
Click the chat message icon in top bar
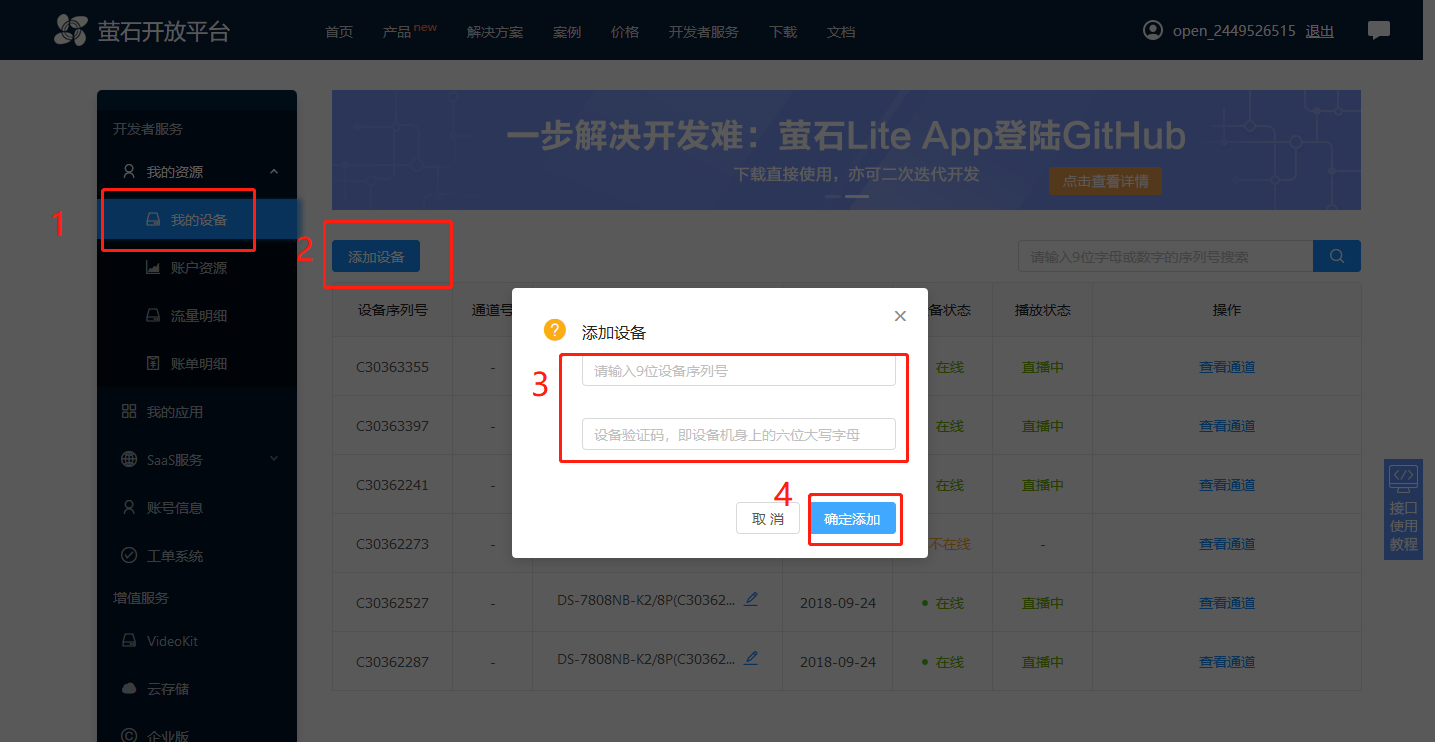coord(1379,30)
